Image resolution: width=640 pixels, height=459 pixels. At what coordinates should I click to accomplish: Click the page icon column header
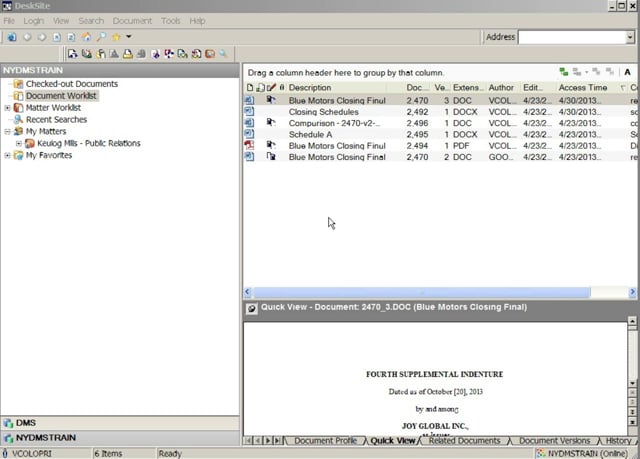point(250,87)
